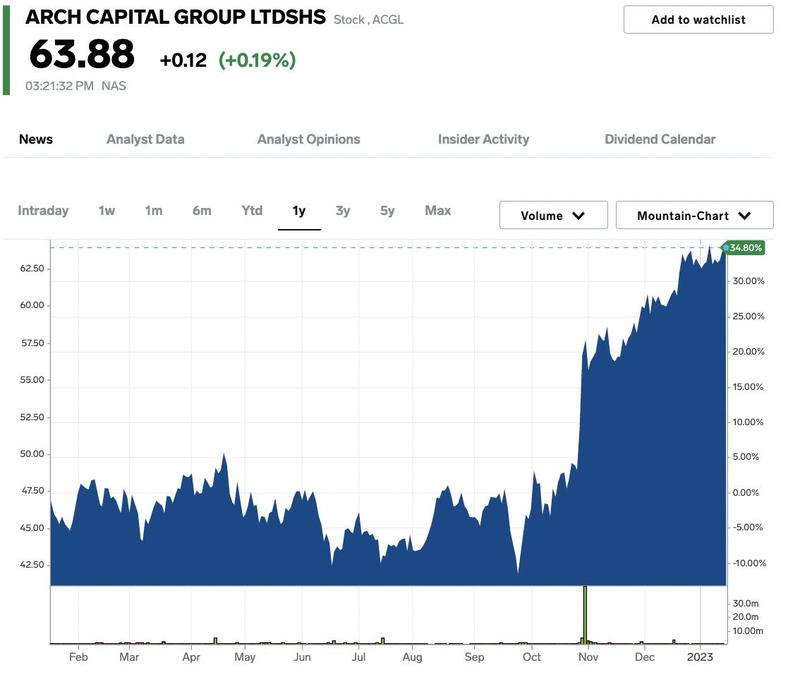Open Dividend Calendar tab
The image size is (800, 674).
click(660, 139)
